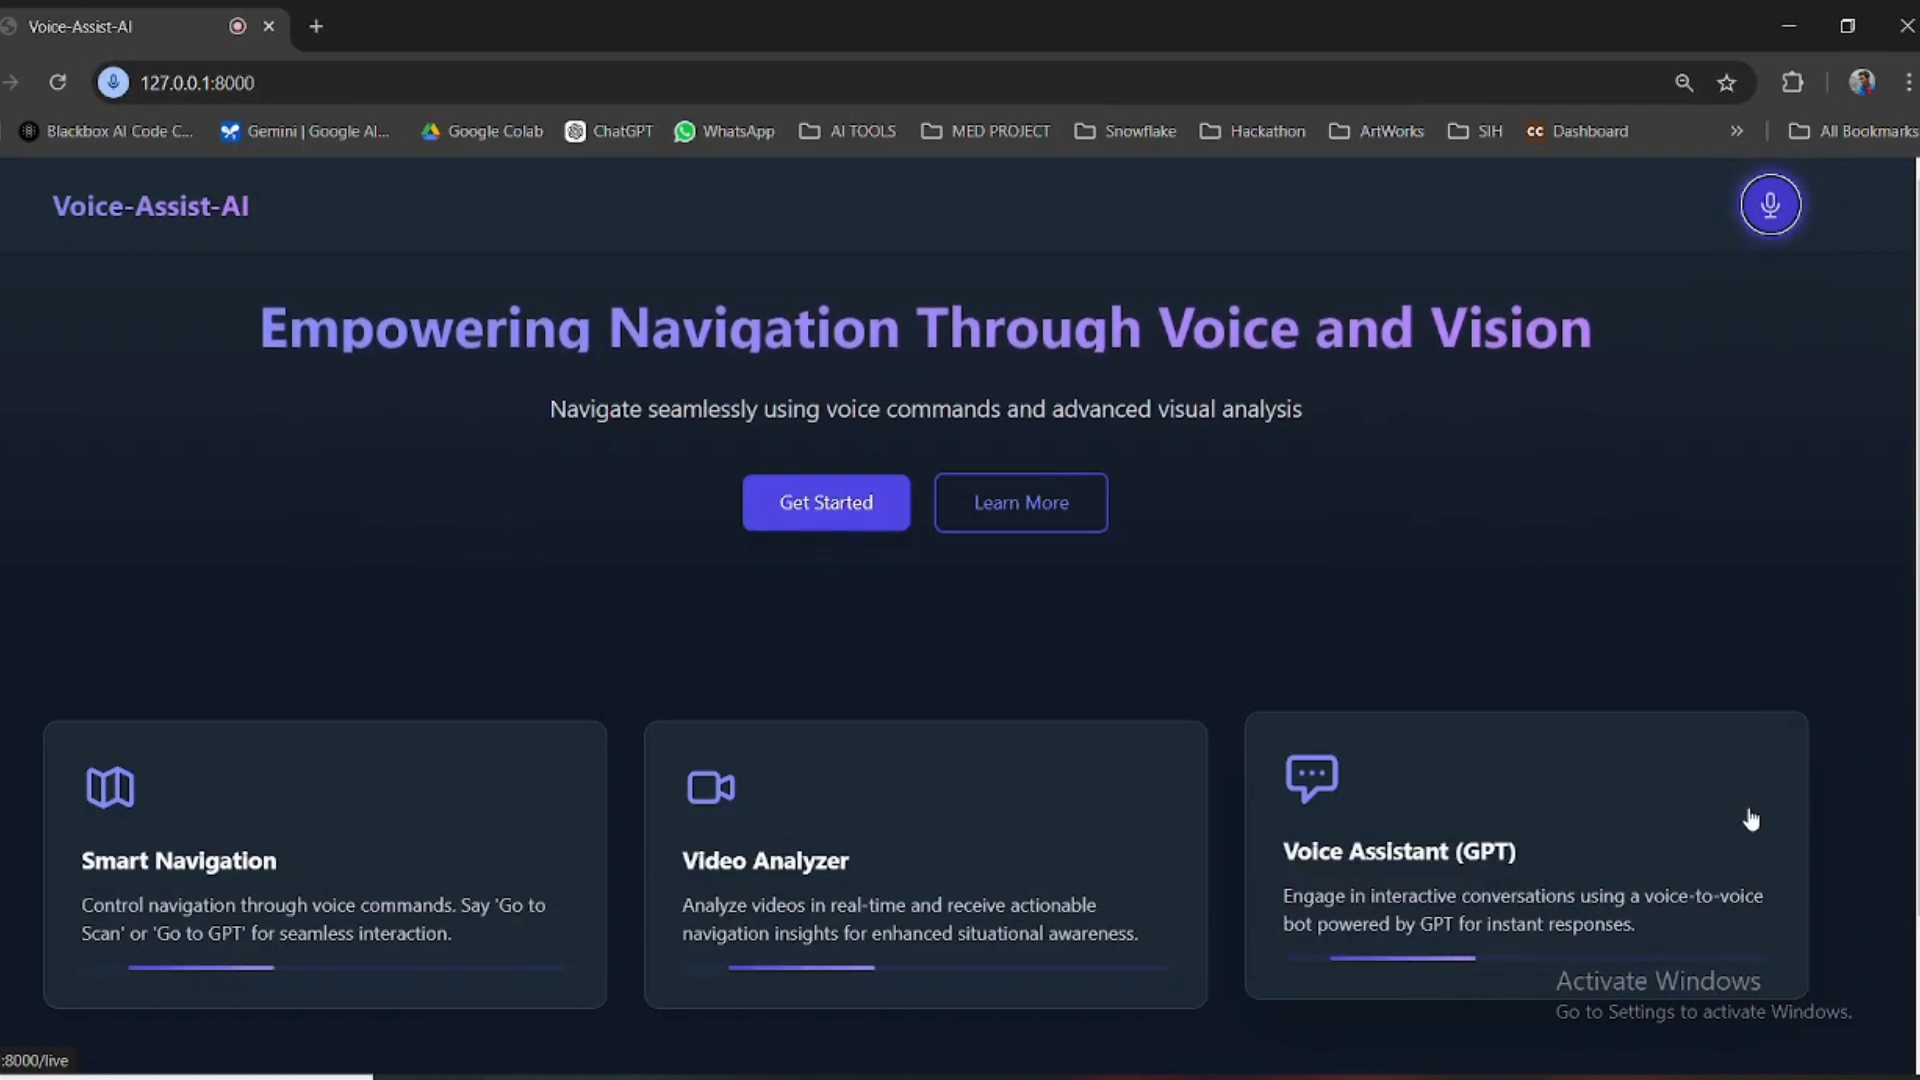The width and height of the screenshot is (1920, 1080).
Task: Expand hidden bookmarks with double chevron
Action: click(1737, 131)
